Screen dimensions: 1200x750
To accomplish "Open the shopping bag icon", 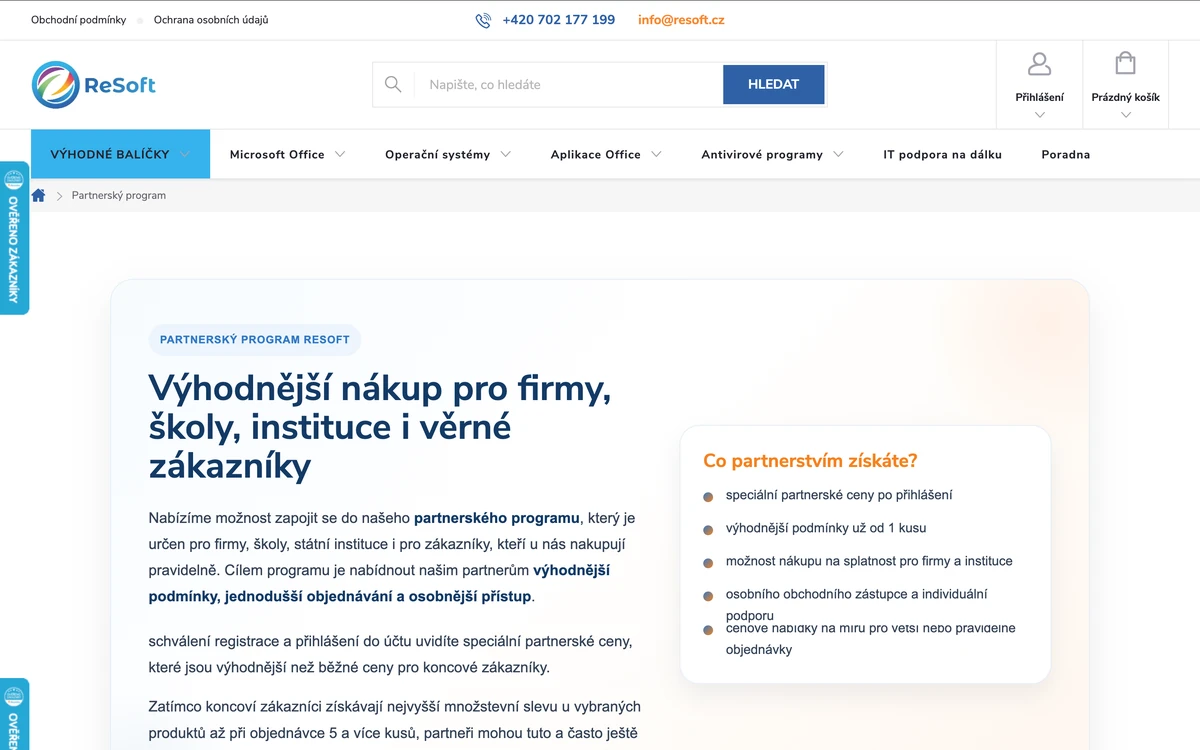I will pyautogui.click(x=1125, y=64).
